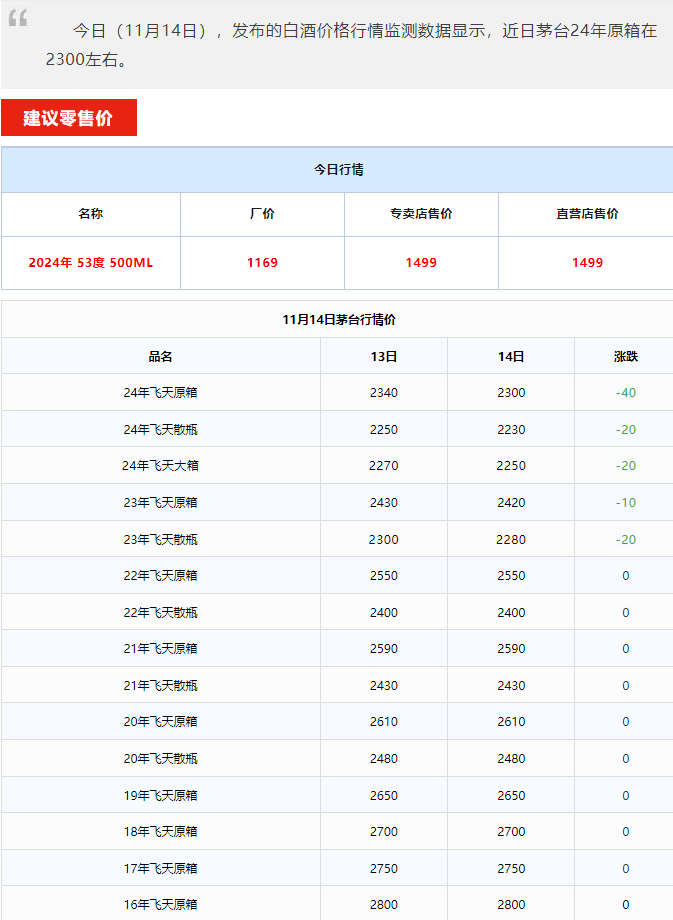The width and height of the screenshot is (673, 920).
Task: Click the red 建议零售价 banner
Action: [x=68, y=118]
